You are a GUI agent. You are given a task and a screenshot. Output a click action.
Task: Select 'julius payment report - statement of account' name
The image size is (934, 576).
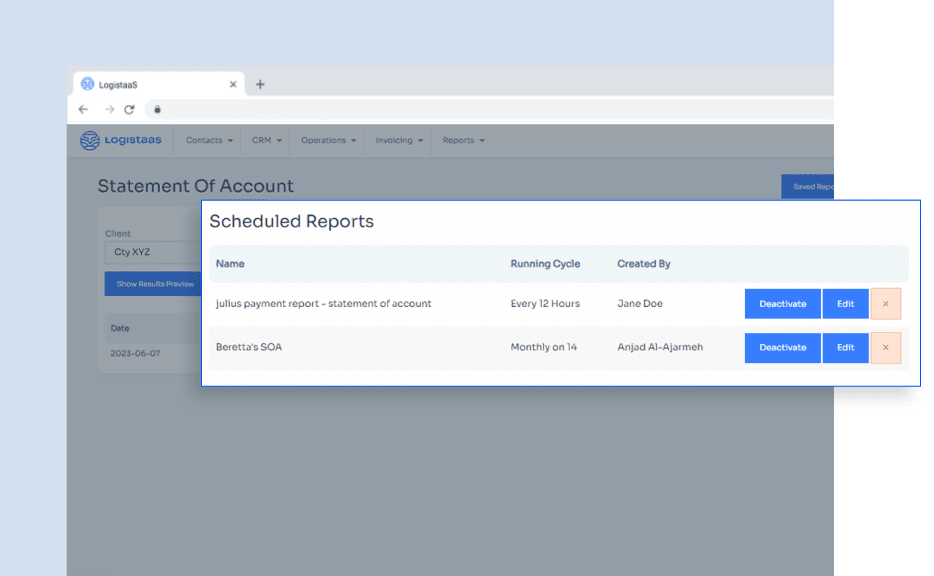[323, 304]
